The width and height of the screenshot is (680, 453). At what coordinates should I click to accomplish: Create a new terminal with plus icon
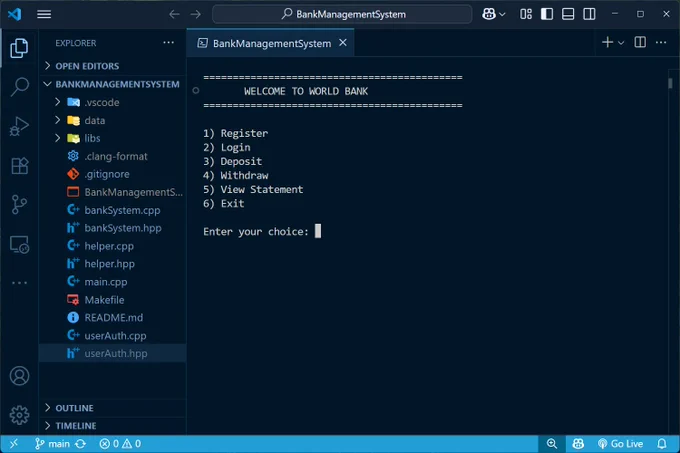(x=608, y=42)
